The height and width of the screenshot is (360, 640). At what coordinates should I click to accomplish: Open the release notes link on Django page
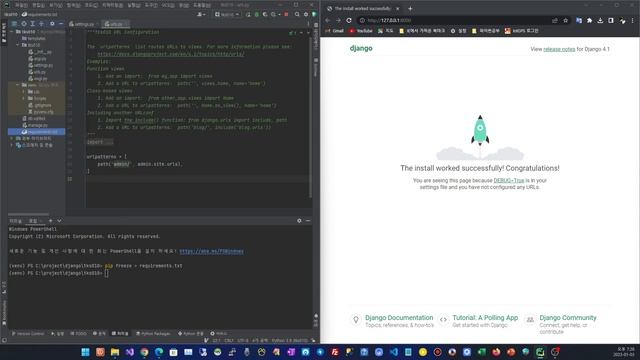pos(559,49)
